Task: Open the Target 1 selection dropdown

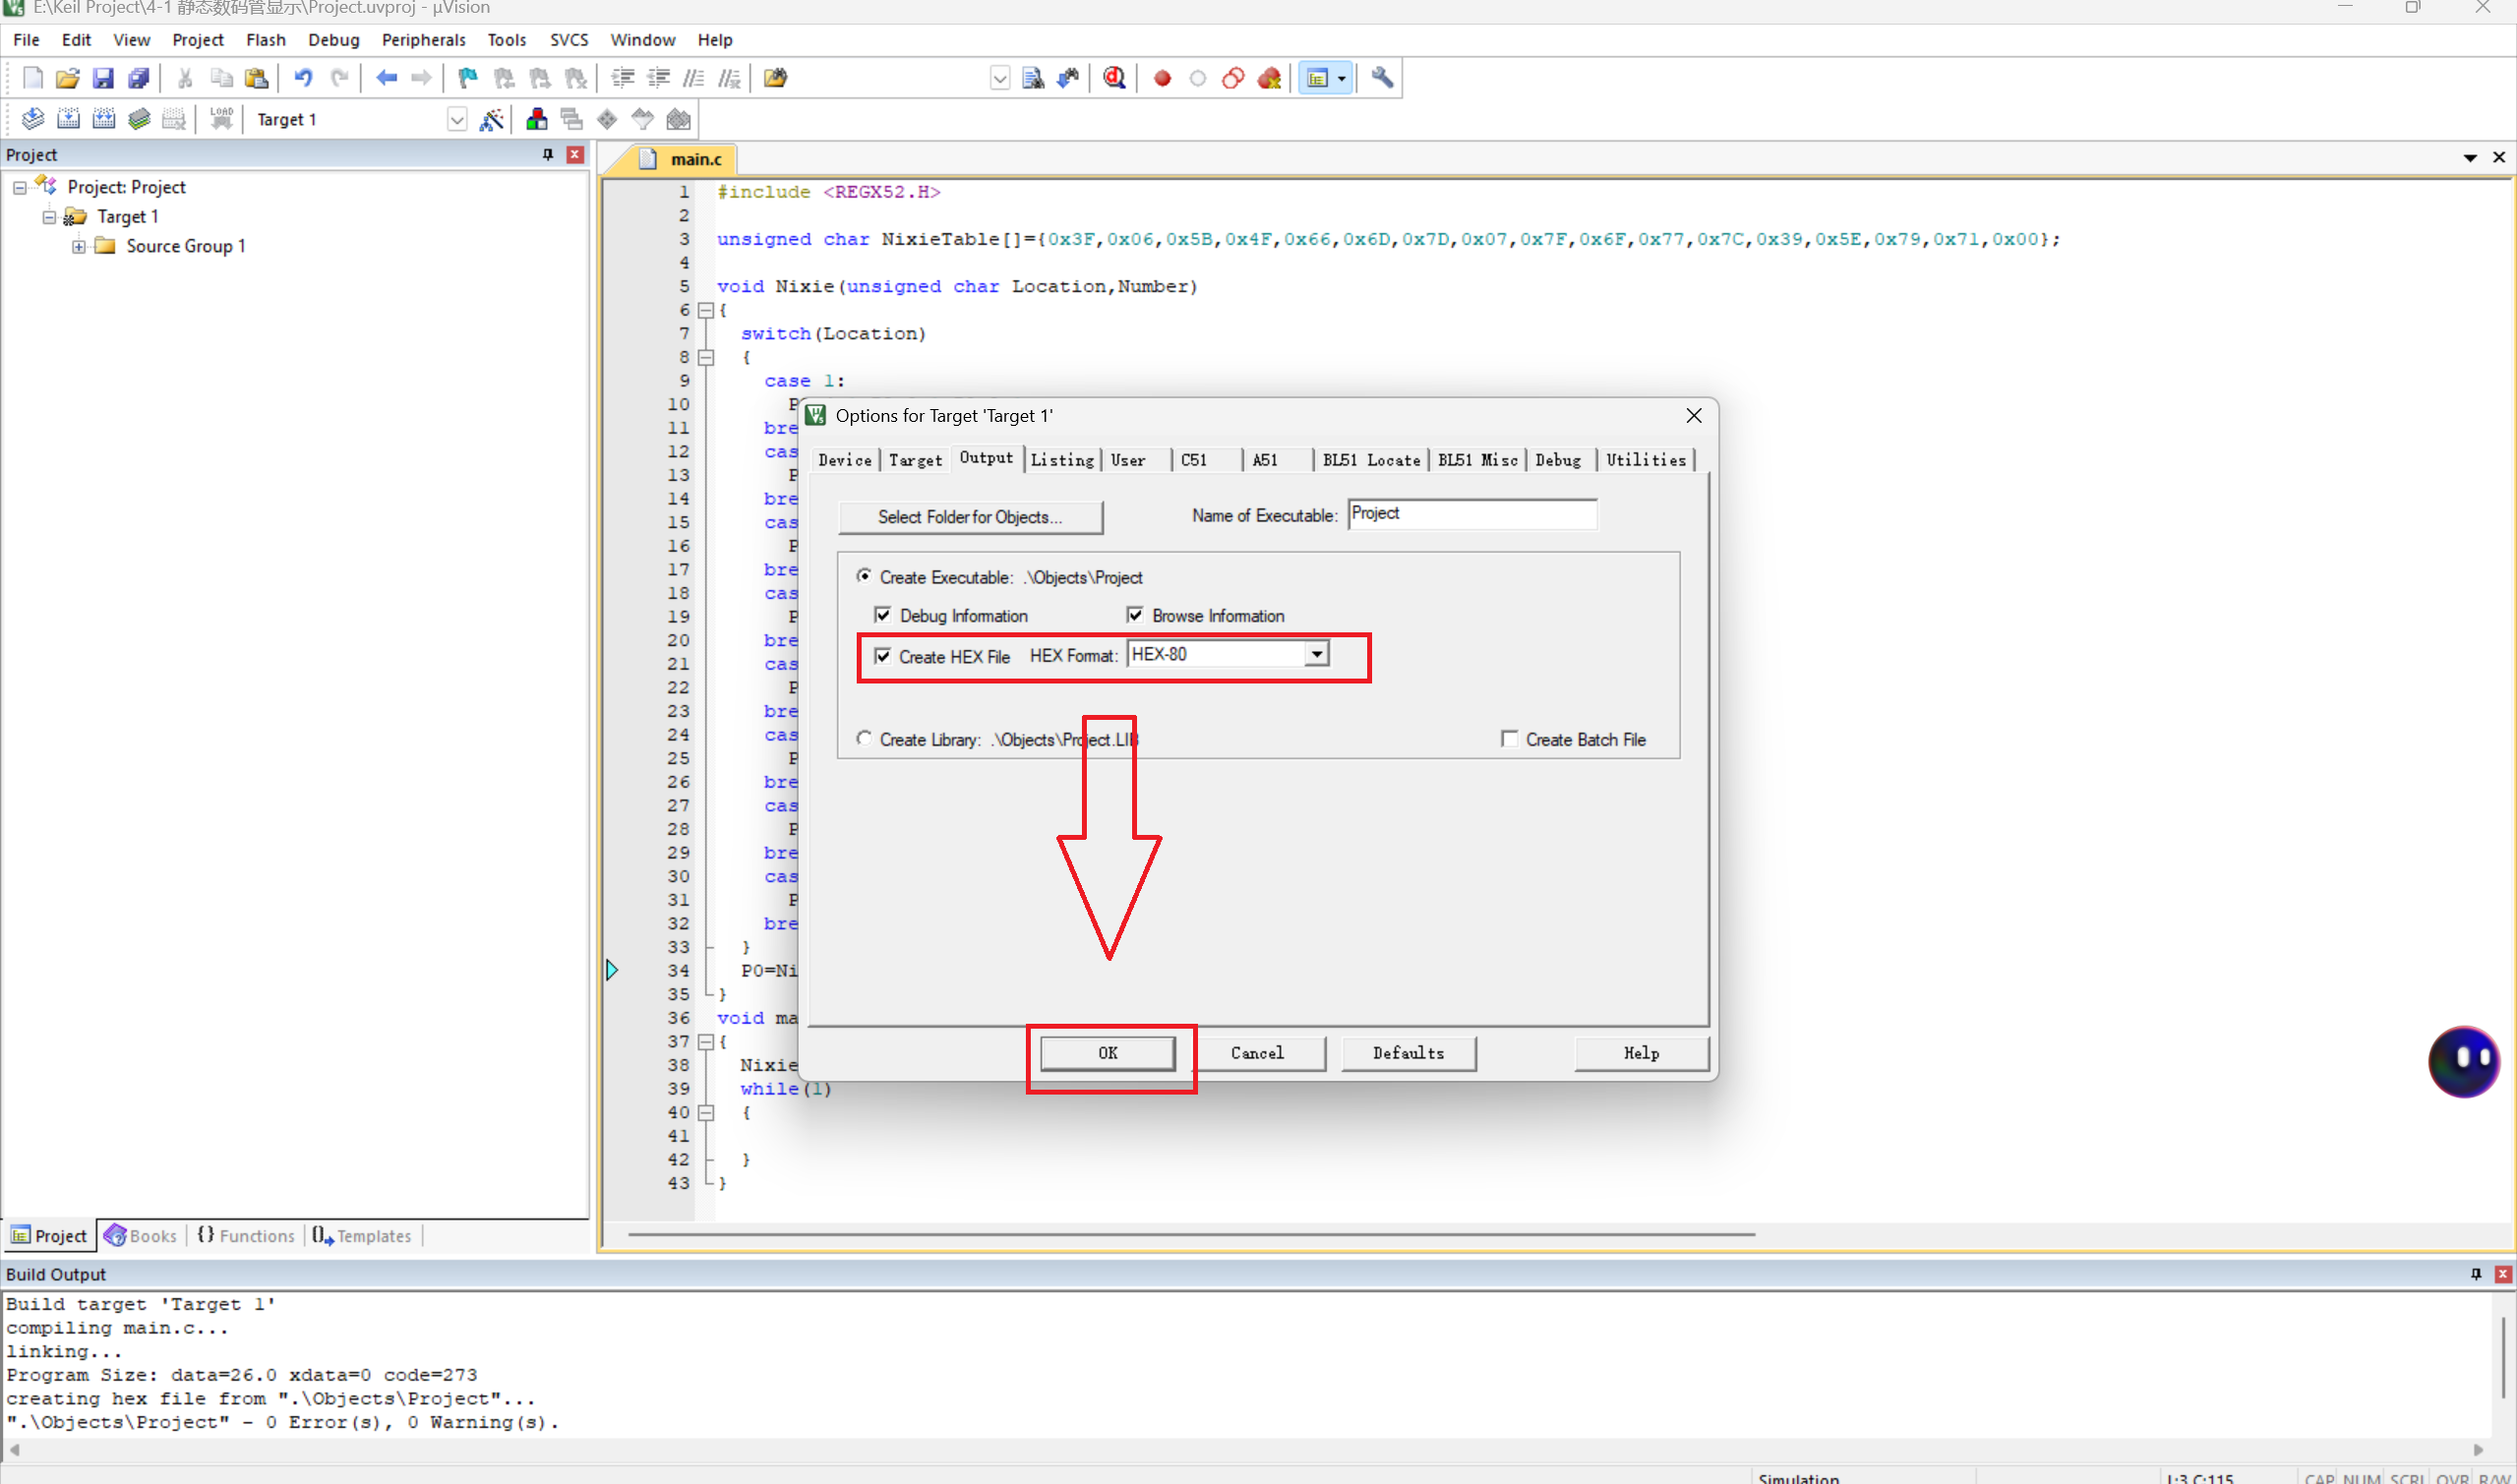Action: (x=457, y=120)
